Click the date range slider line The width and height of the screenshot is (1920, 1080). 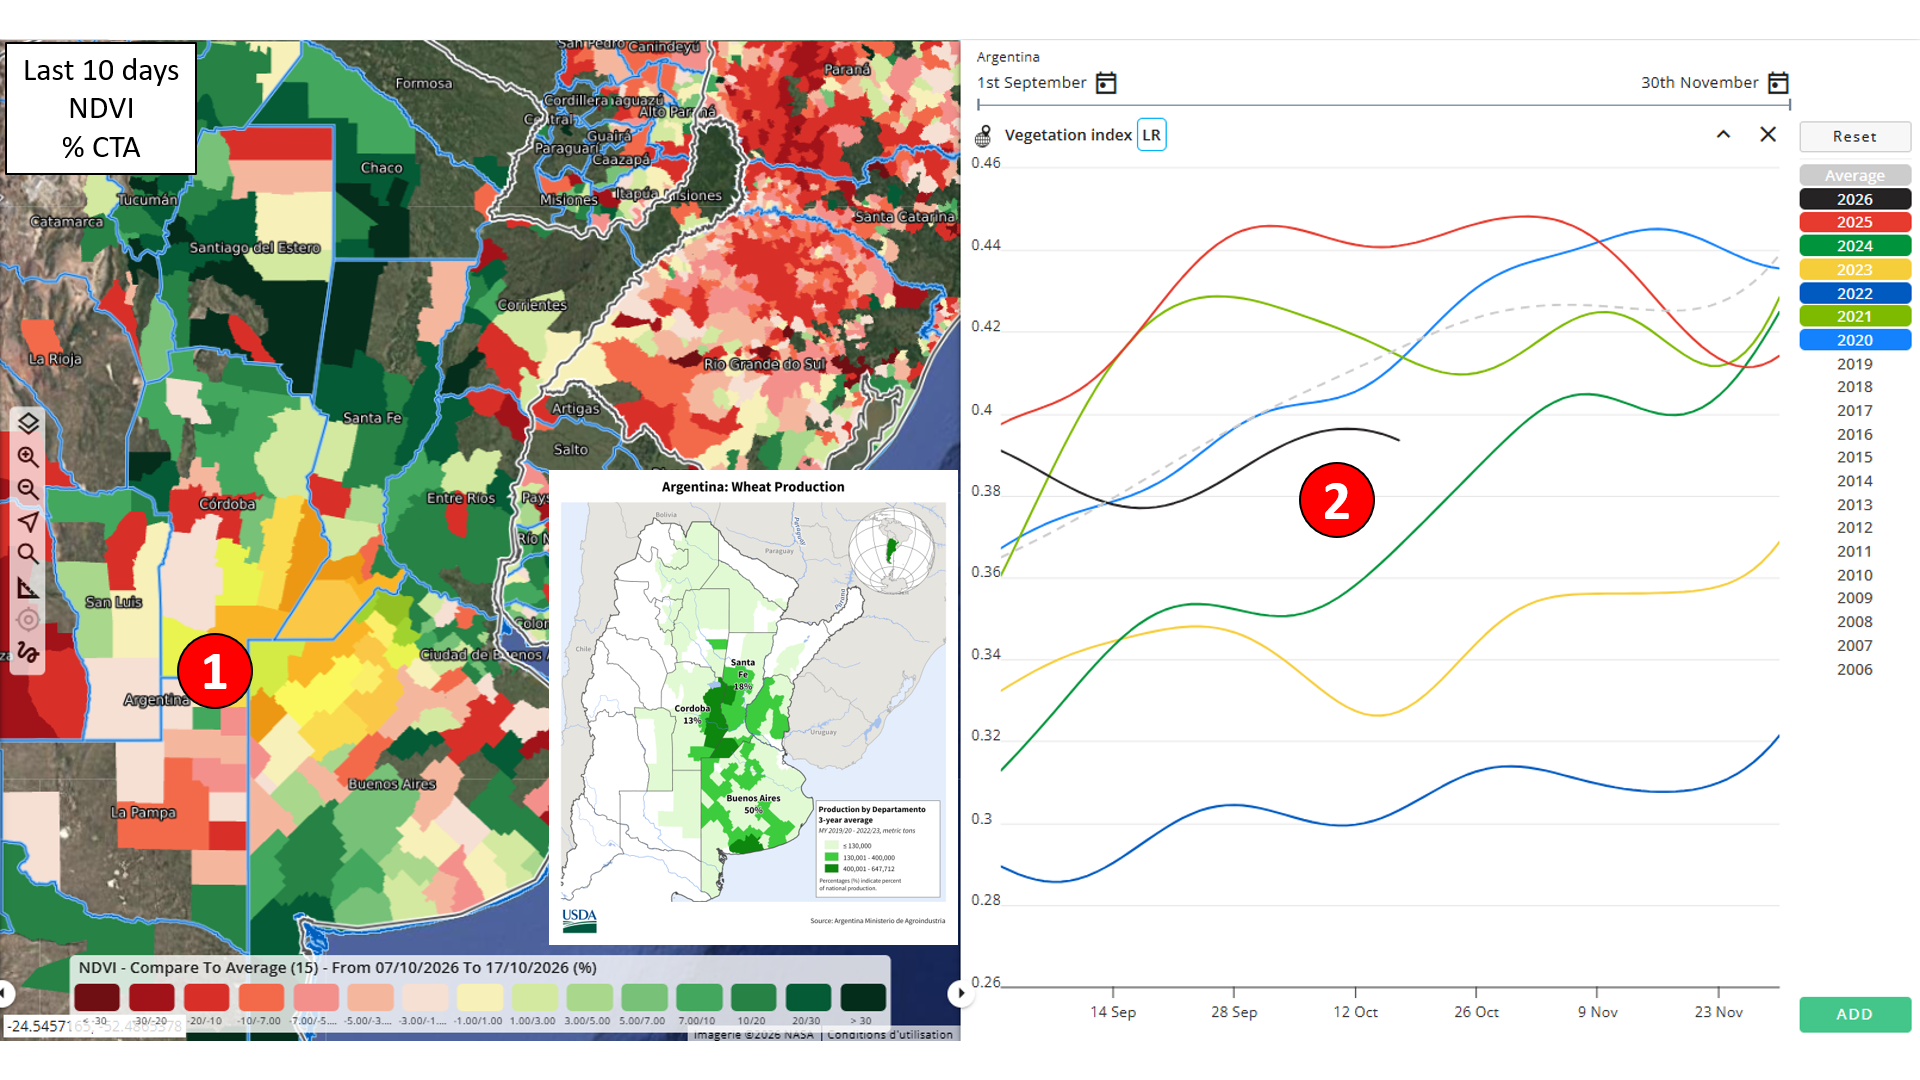(x=1384, y=104)
